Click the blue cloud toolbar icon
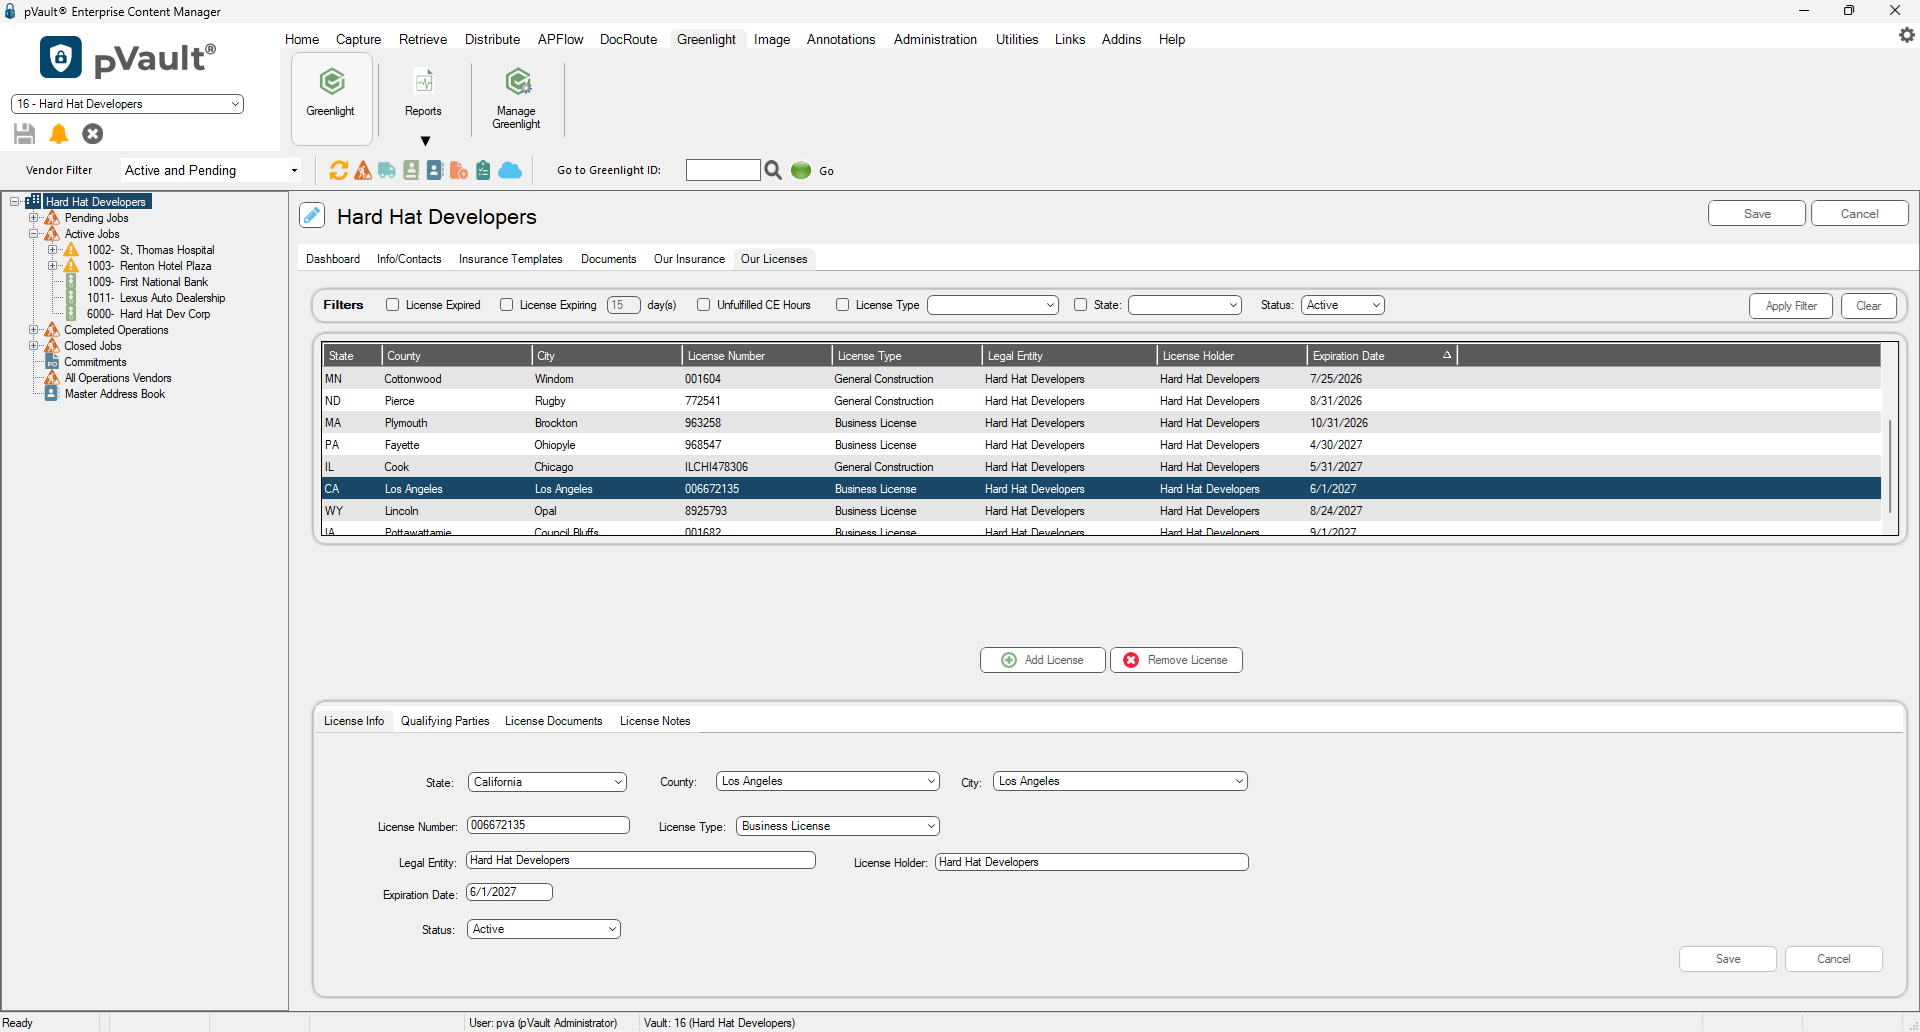Viewport: 1920px width, 1032px height. click(x=510, y=170)
